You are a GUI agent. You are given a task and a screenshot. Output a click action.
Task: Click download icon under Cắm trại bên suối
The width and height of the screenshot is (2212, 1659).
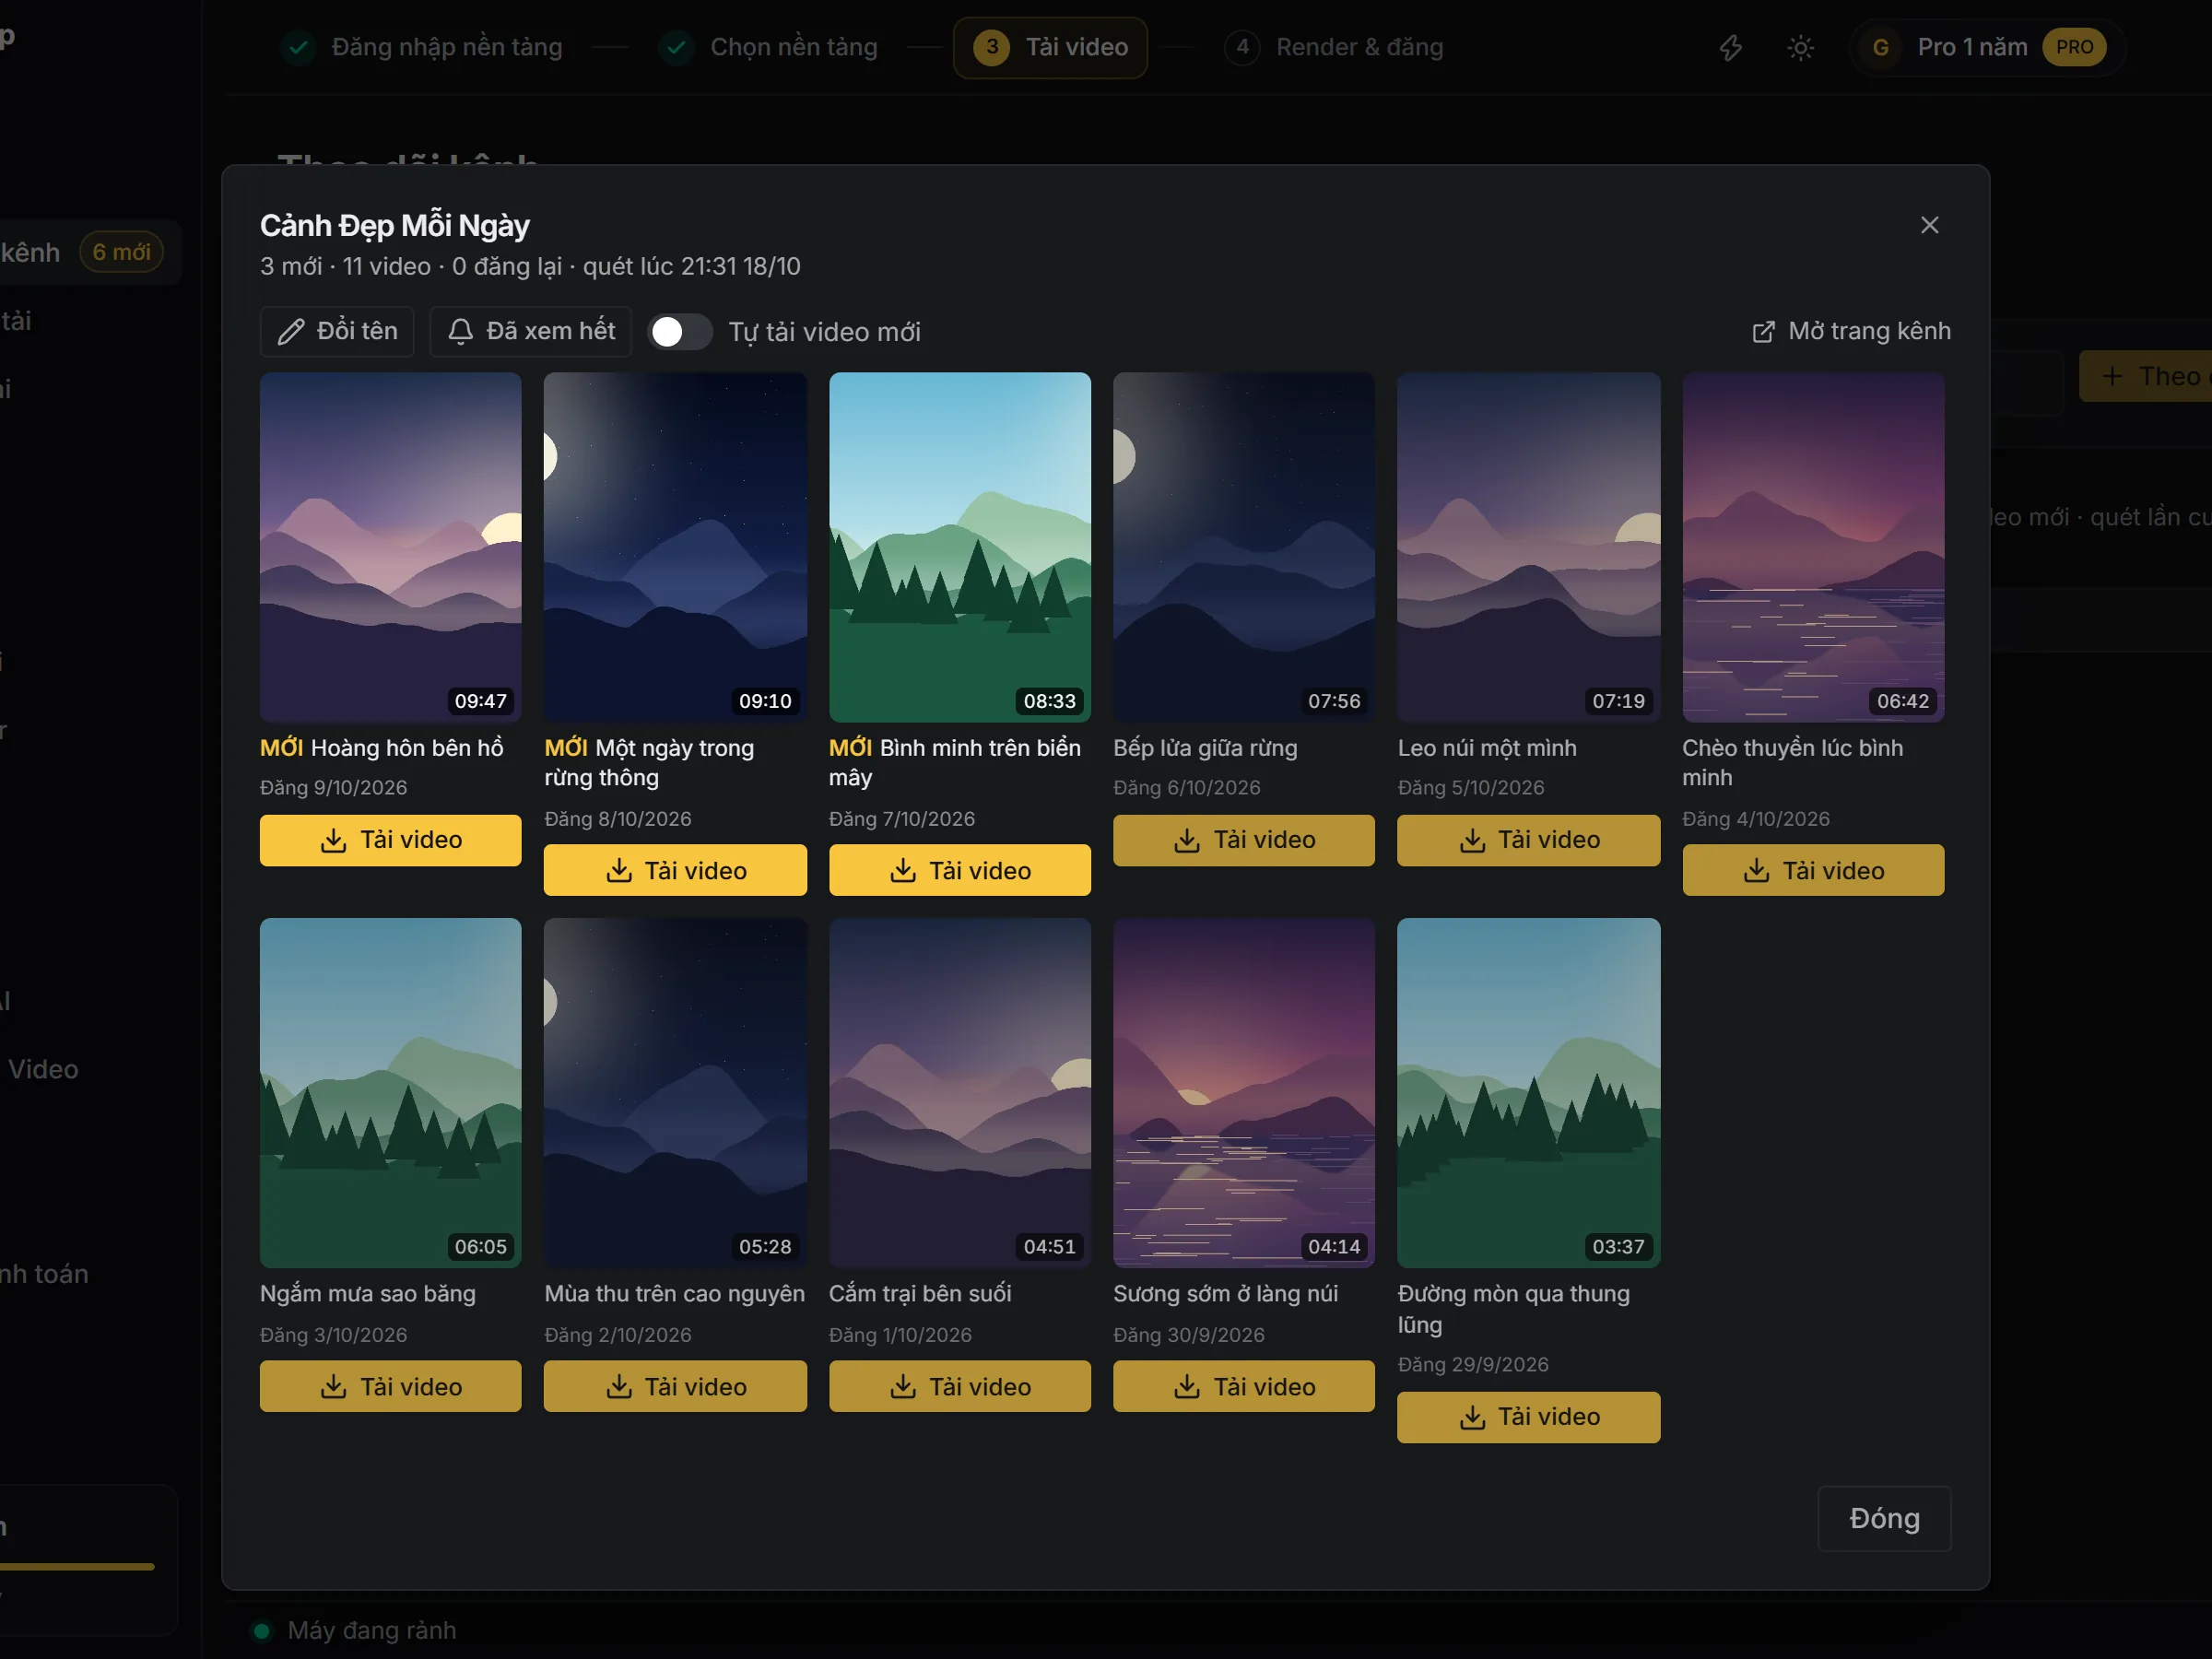click(x=902, y=1386)
